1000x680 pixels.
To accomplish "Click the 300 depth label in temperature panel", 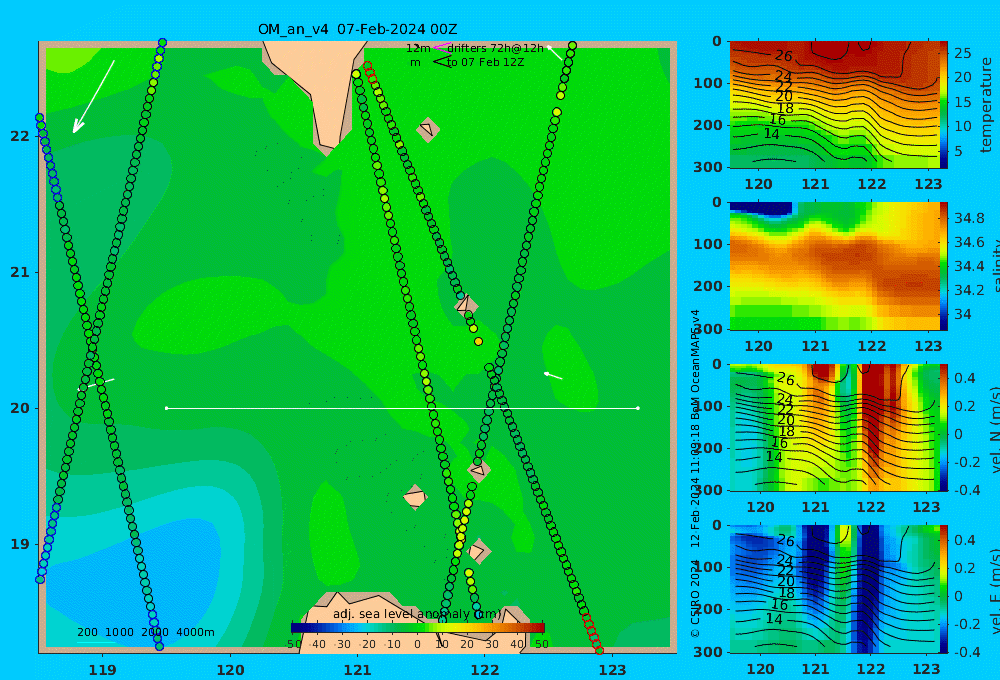I will coord(708,167).
